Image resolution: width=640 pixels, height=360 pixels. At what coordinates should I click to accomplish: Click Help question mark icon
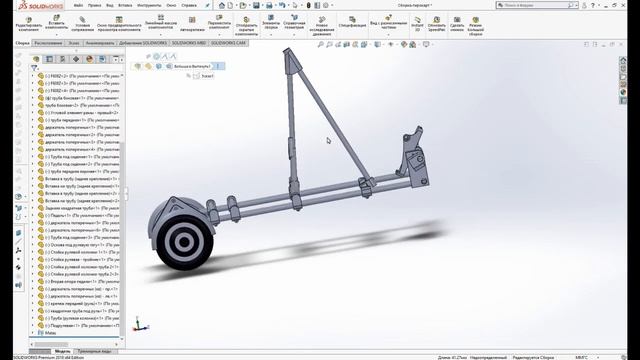(593, 5)
